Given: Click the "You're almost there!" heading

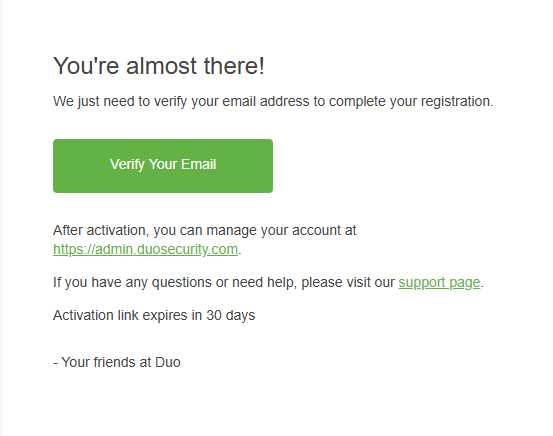Looking at the screenshot, I should (x=158, y=66).
